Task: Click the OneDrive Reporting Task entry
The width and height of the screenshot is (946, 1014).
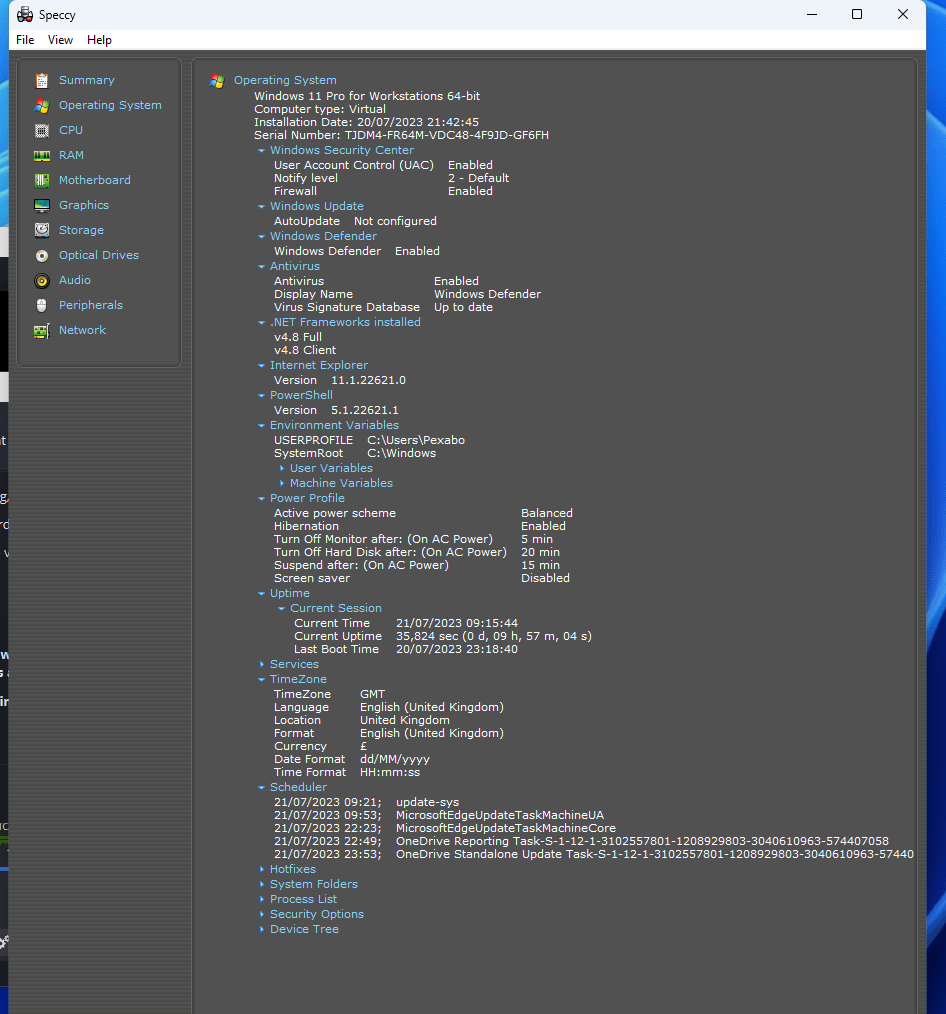Action: click(642, 841)
